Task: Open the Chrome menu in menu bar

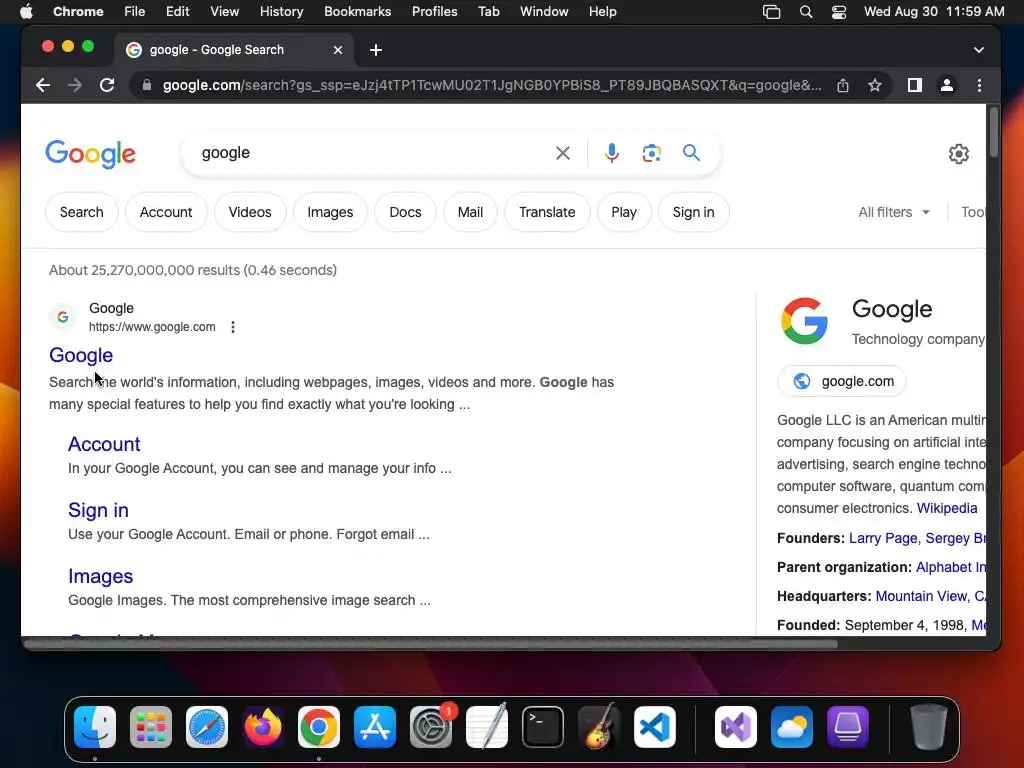Action: click(x=78, y=11)
